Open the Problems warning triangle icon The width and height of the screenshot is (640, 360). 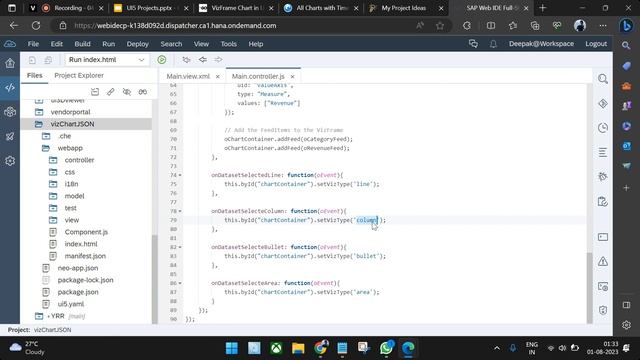pyautogui.click(x=603, y=262)
